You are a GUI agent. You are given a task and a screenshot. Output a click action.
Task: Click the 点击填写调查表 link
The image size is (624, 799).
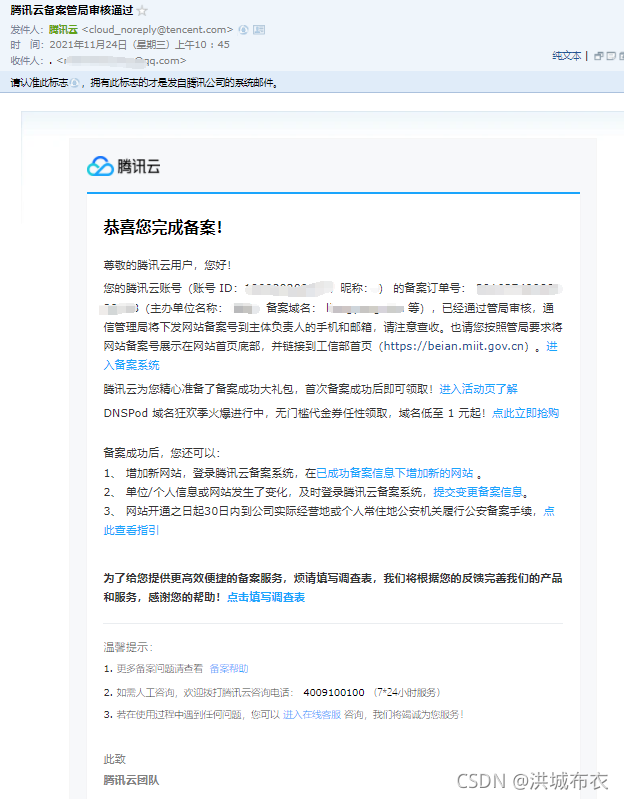pos(266,597)
